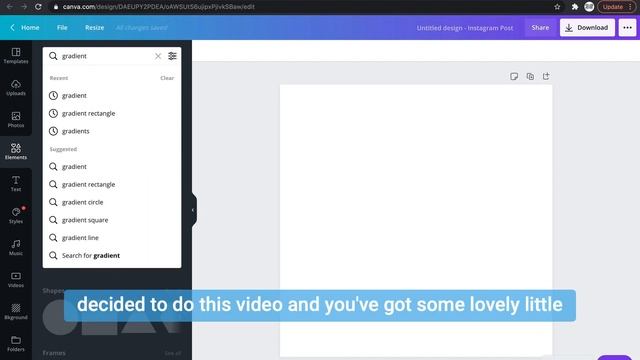The height and width of the screenshot is (360, 640).
Task: Reload the browser page
Action: pos(38,7)
